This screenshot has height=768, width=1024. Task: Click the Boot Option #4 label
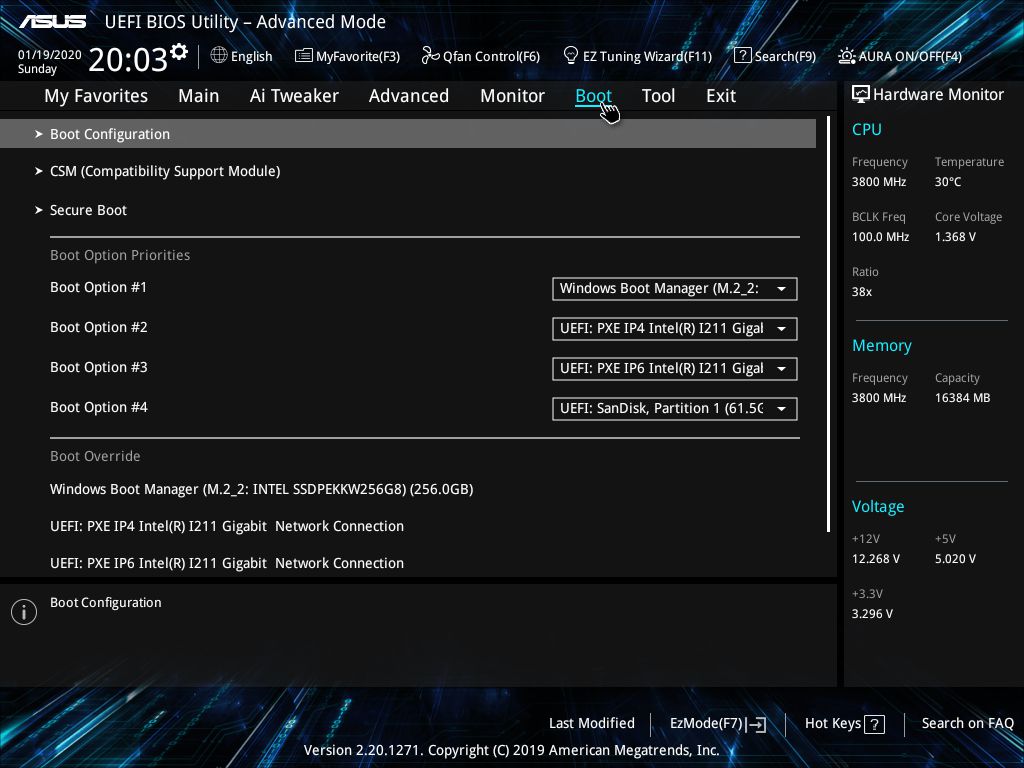point(99,408)
